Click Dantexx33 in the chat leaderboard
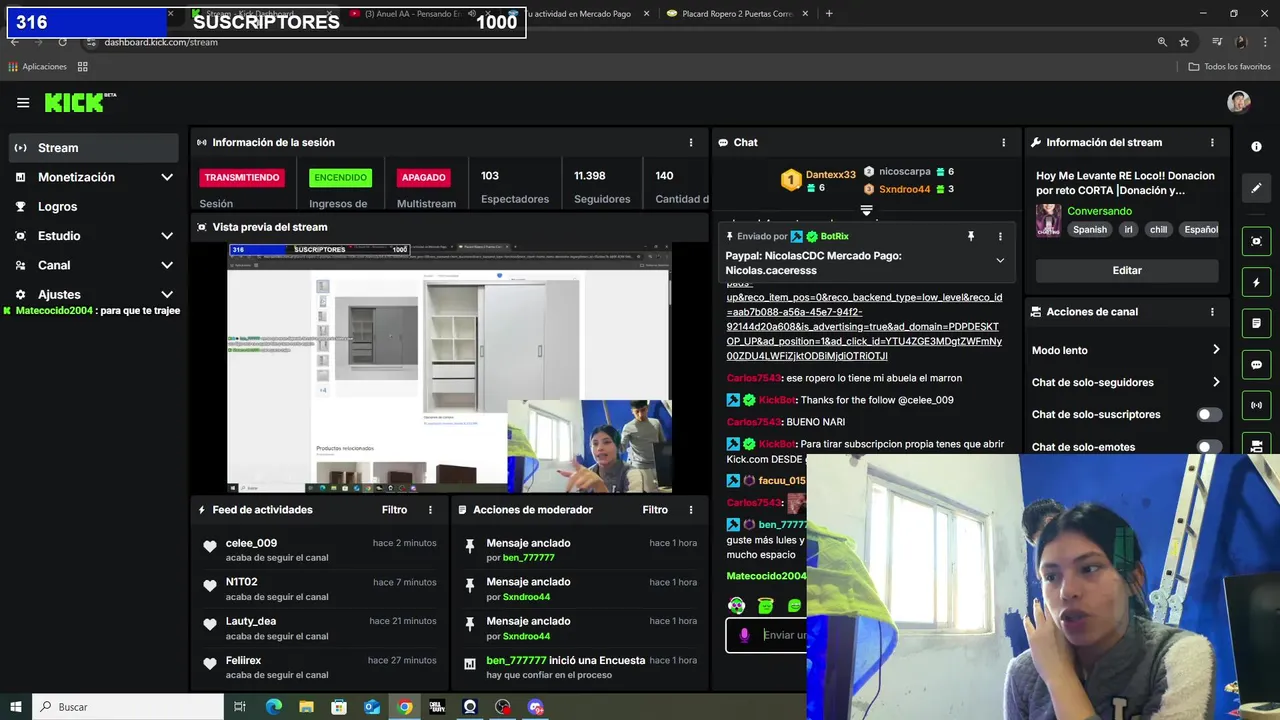1280x720 pixels. 831,175
